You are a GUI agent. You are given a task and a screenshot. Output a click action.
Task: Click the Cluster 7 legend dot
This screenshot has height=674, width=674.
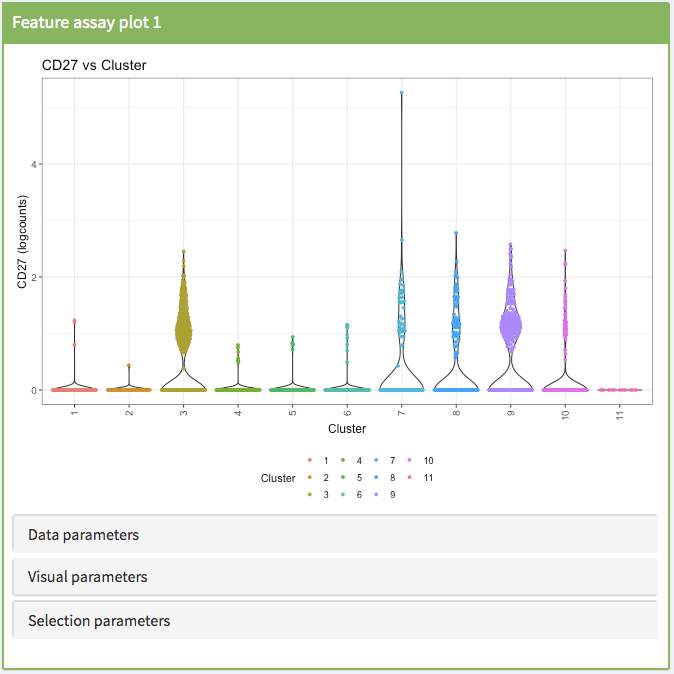tap(377, 460)
